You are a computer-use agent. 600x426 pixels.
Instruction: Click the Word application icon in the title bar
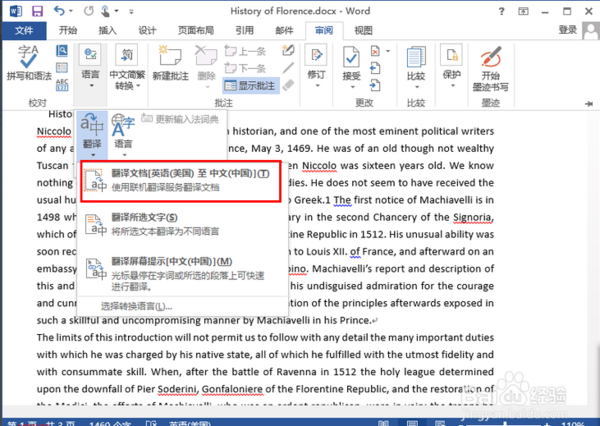tap(16, 11)
